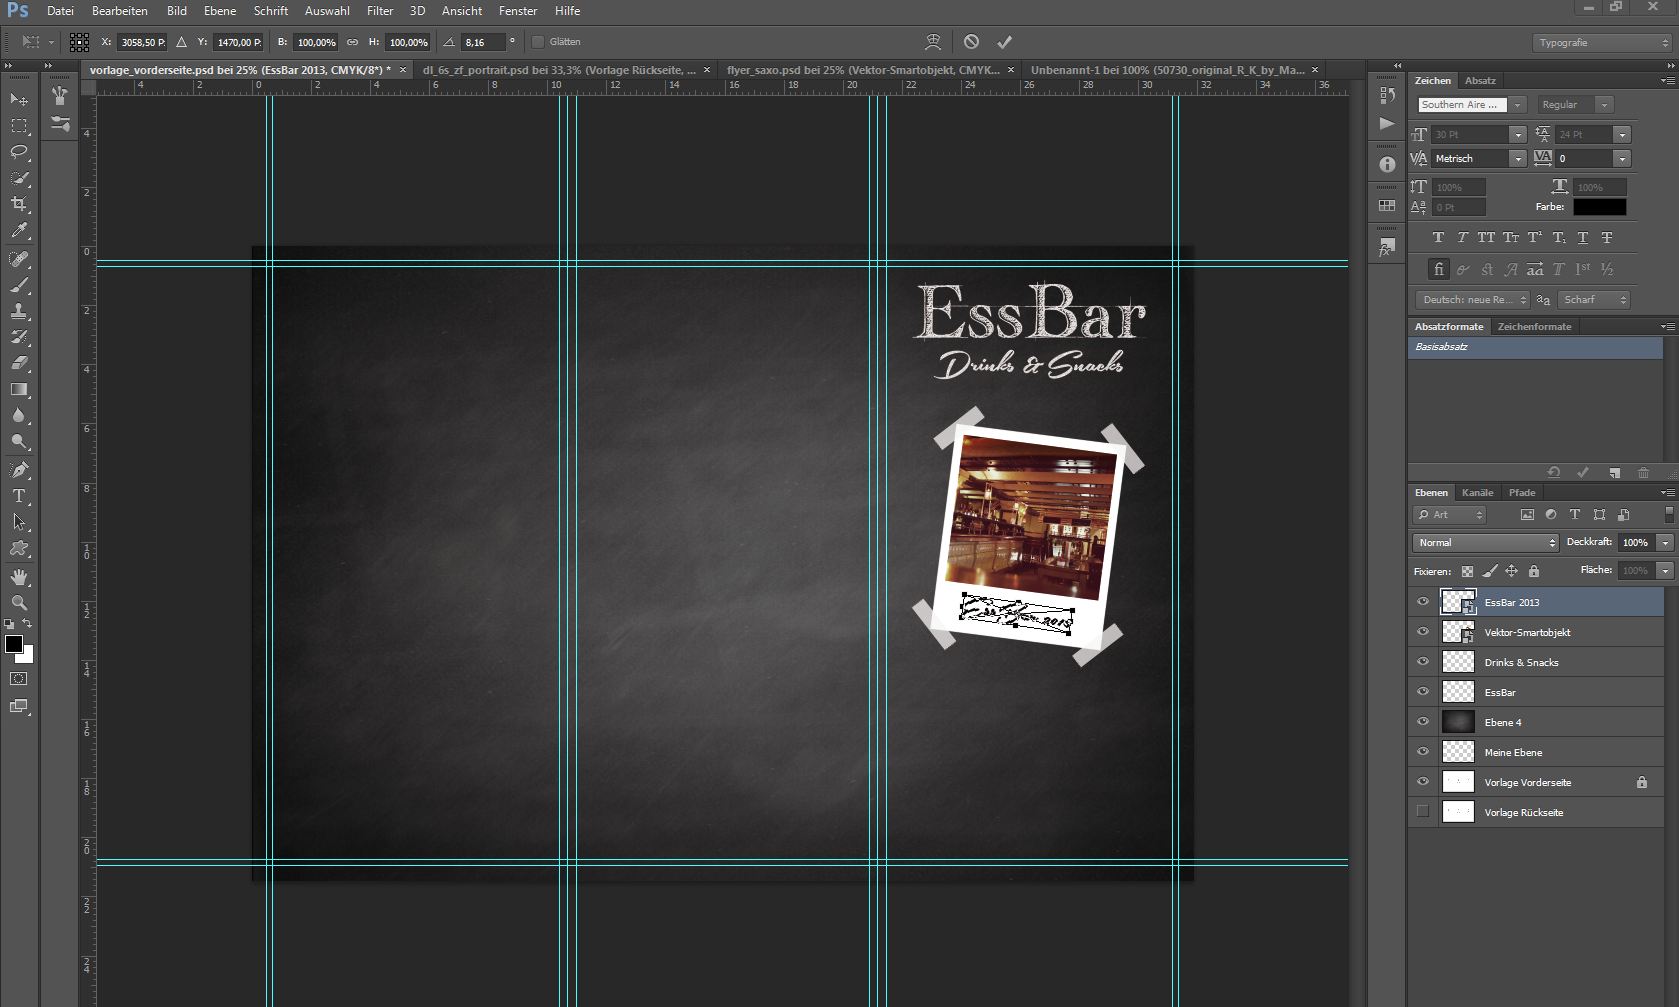Screen dimensions: 1679x1007
Task: Select the Hand tool
Action: coord(19,577)
